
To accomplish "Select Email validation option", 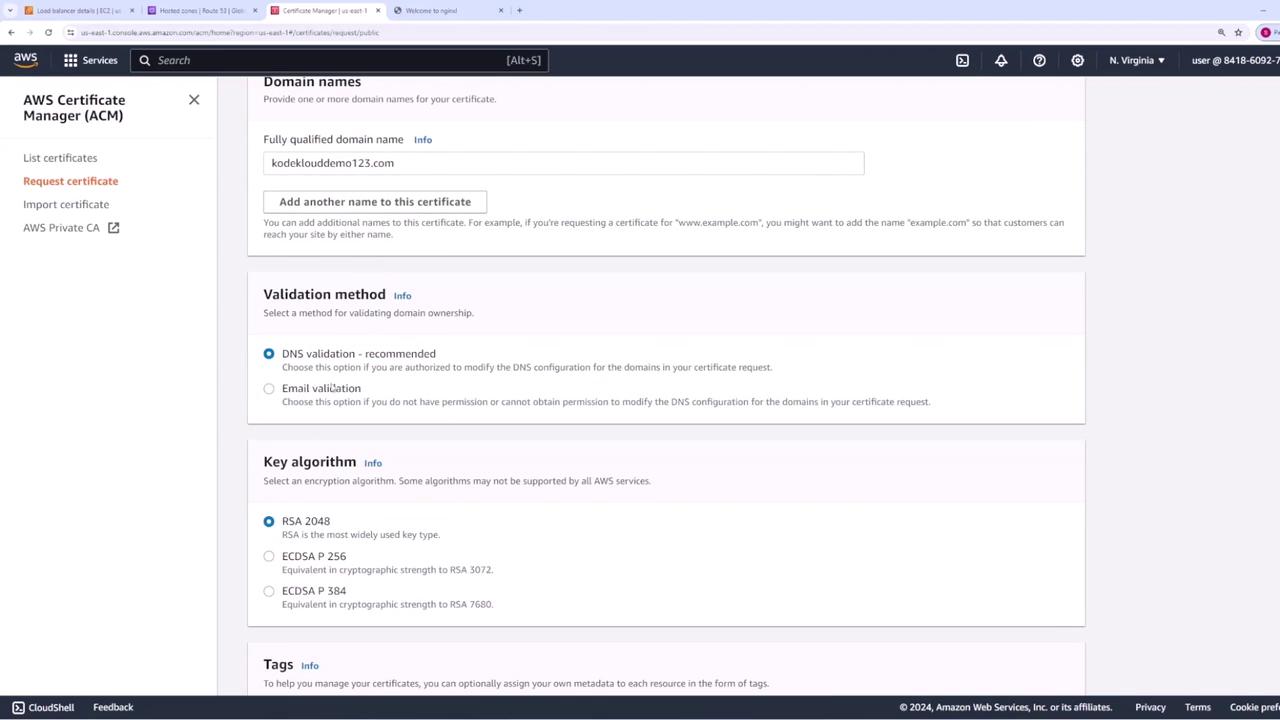I will tap(269, 389).
